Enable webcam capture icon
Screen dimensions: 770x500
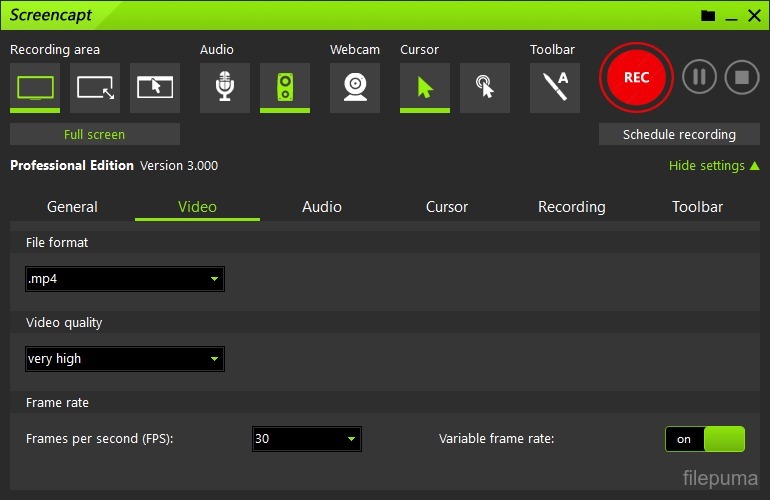pyautogui.click(x=355, y=87)
